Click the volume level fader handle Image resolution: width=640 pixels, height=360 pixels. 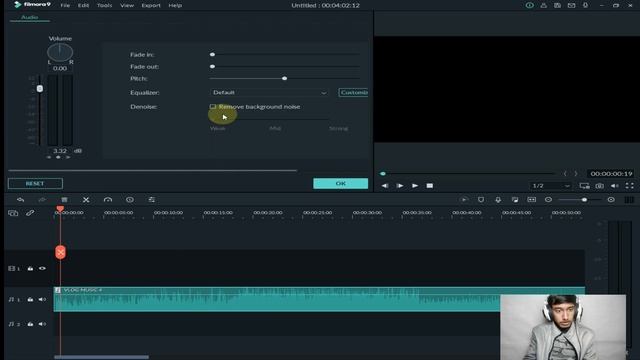(40, 89)
